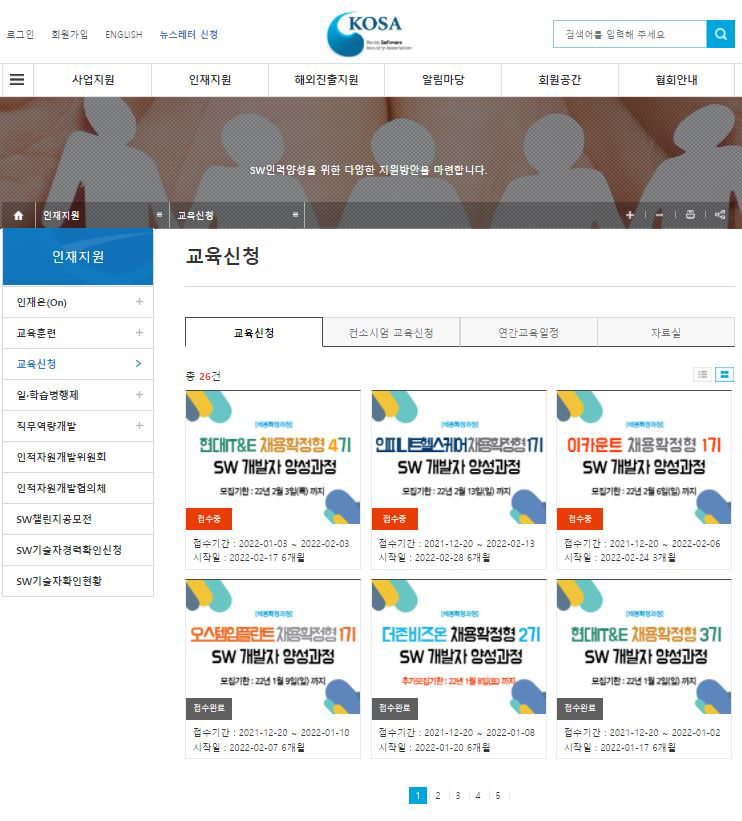
Task: Open 인적자원개발위원회 sidebar item
Action: click(x=78, y=457)
